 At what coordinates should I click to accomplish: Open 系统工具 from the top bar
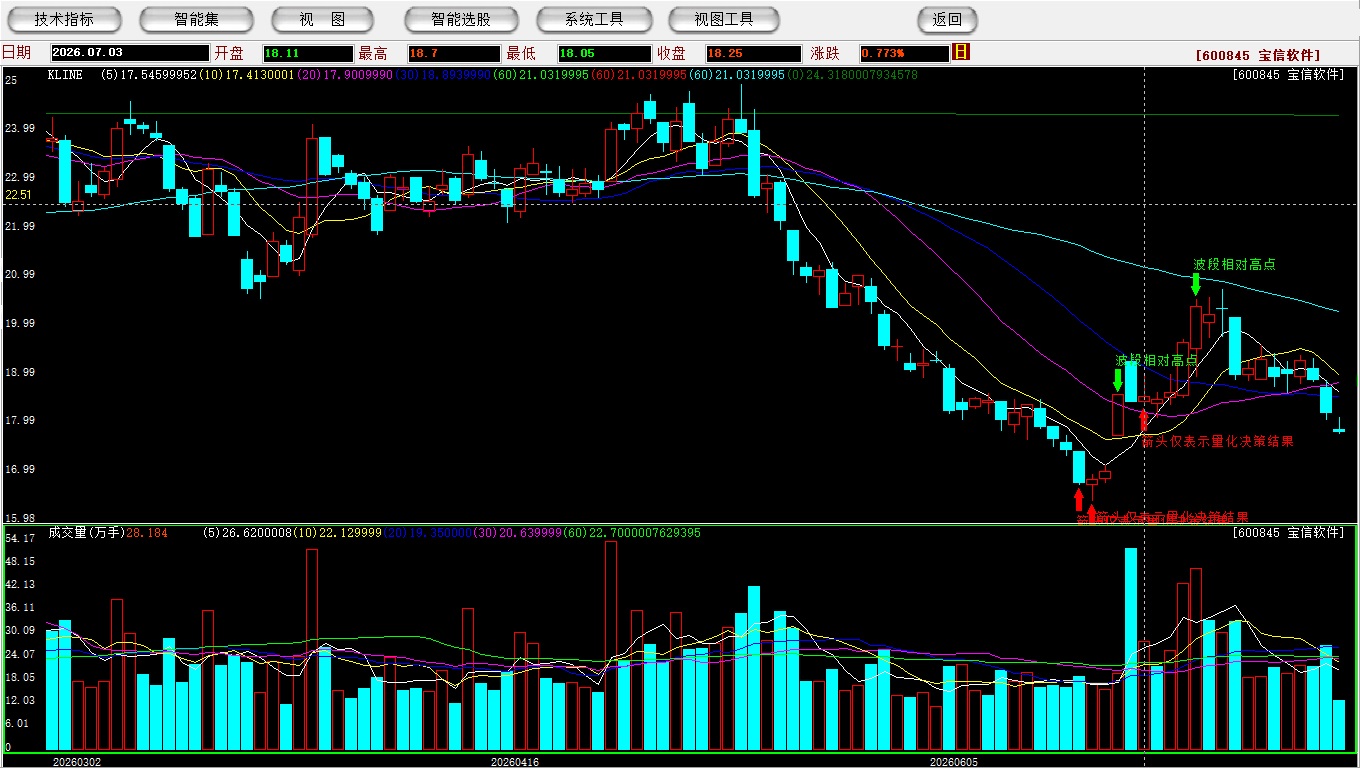[x=594, y=19]
